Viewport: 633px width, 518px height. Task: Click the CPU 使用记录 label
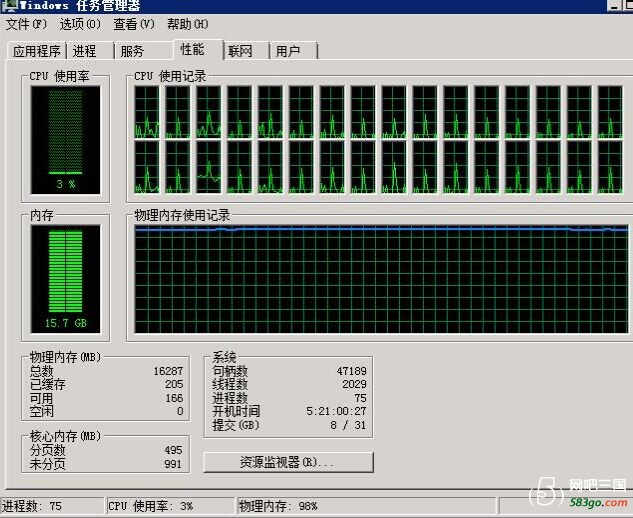point(170,76)
